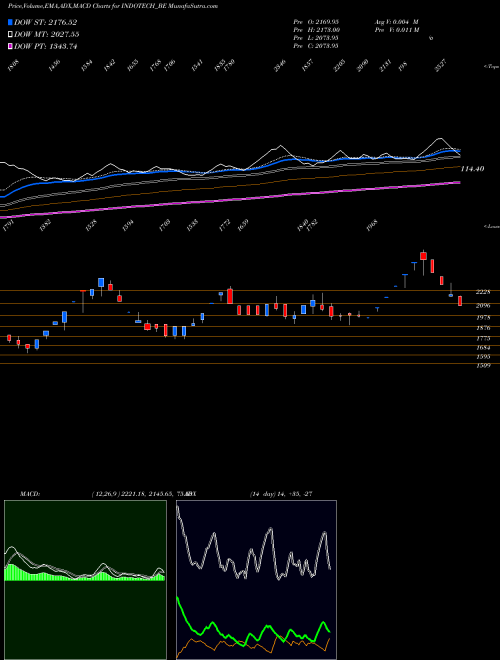Click the Pre O: 2169.95 value
The image size is (500, 660).
tap(316, 22)
